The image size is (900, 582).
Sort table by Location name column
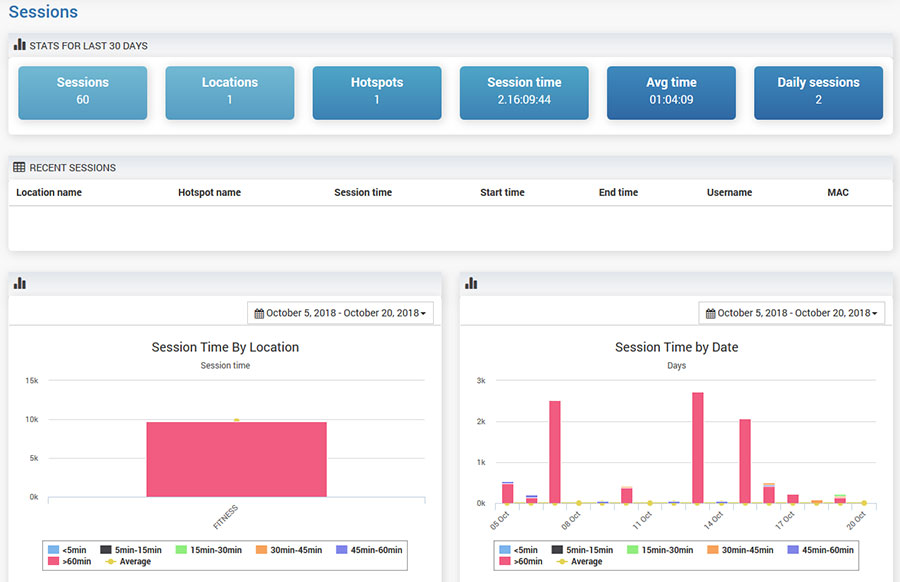(x=49, y=192)
